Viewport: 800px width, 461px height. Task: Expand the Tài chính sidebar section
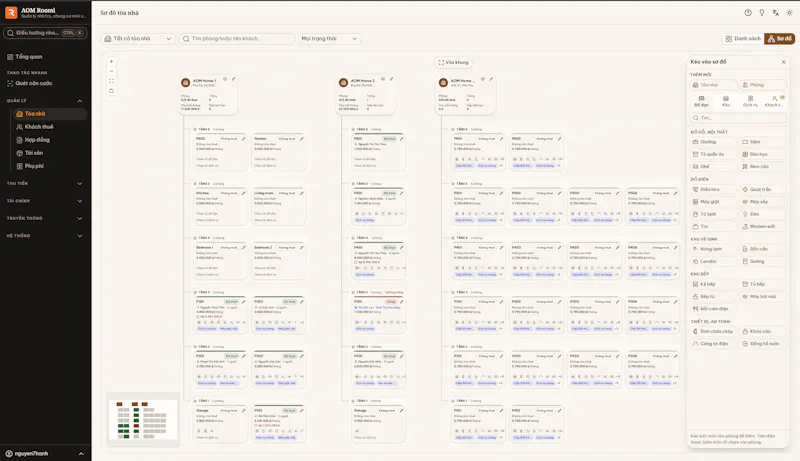pos(45,201)
